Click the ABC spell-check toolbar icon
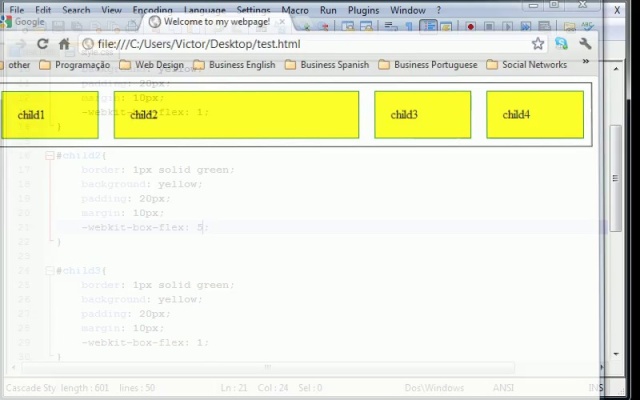This screenshot has height=400, width=640. 587,27
